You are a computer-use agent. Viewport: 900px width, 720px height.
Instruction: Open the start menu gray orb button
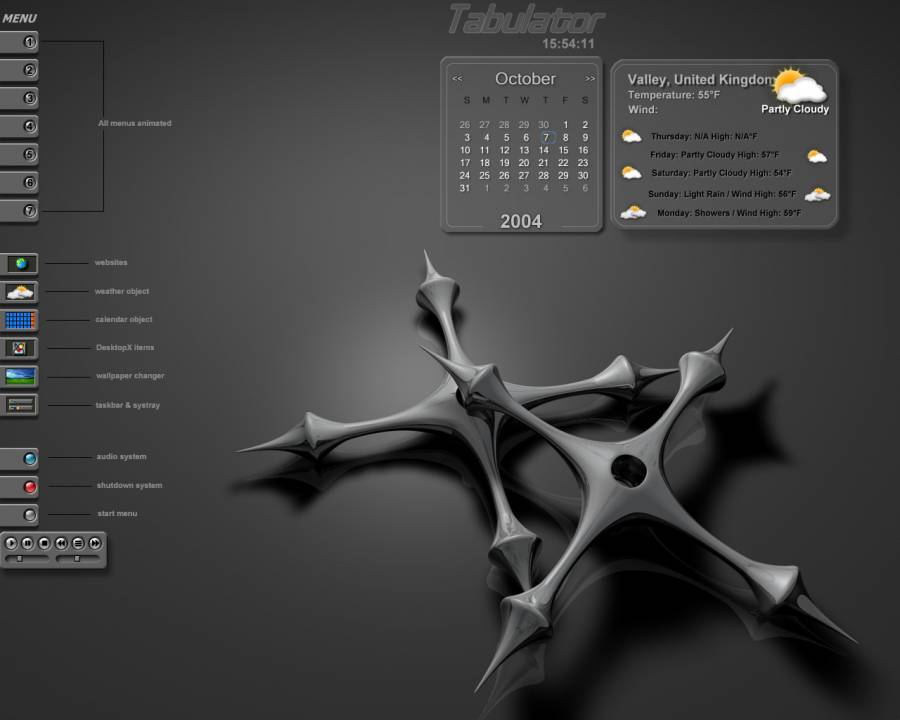(x=30, y=515)
